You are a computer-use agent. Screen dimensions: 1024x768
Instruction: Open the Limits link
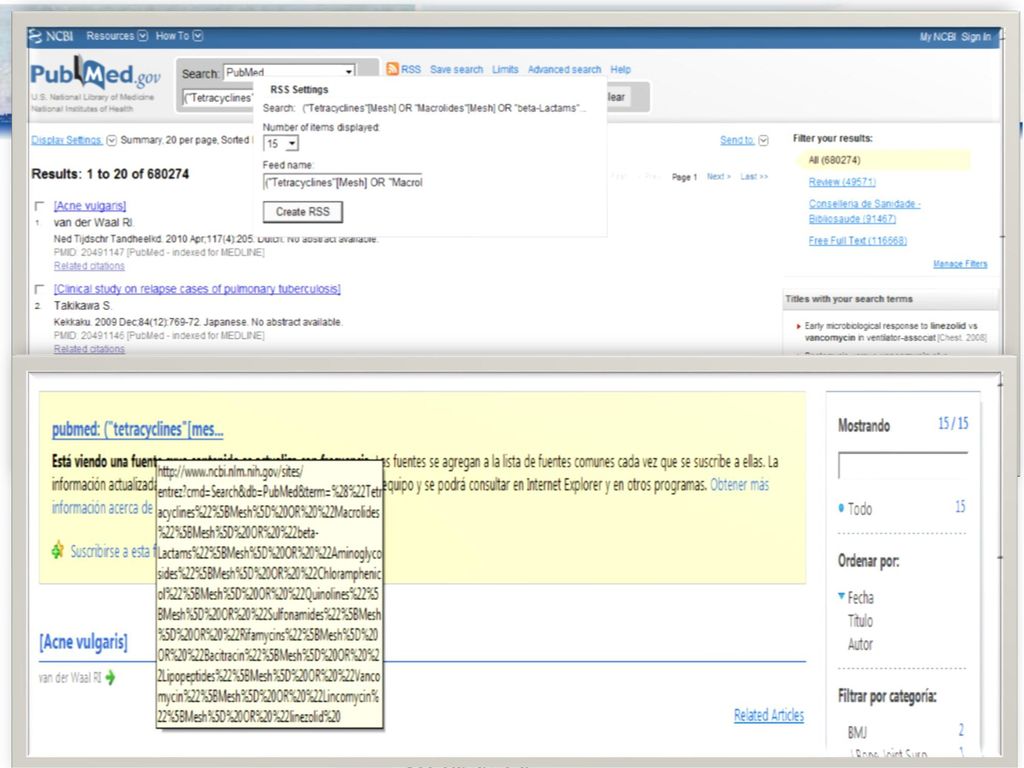(x=505, y=69)
